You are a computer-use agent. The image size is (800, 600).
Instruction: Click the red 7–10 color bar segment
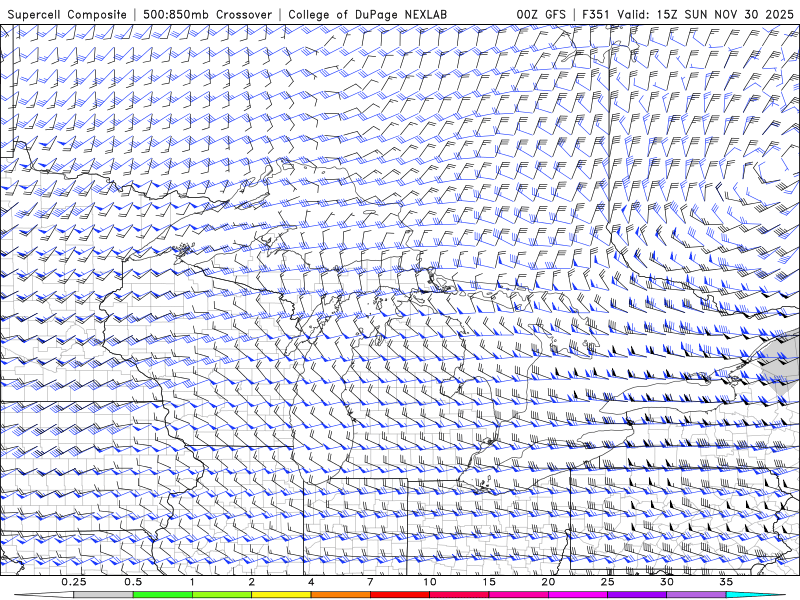(400, 595)
